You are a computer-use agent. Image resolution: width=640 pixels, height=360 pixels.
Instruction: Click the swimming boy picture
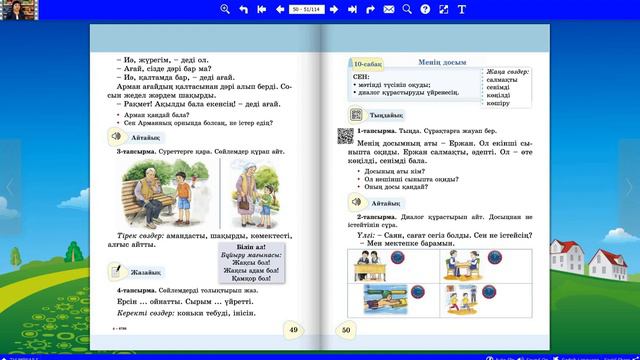point(385,300)
